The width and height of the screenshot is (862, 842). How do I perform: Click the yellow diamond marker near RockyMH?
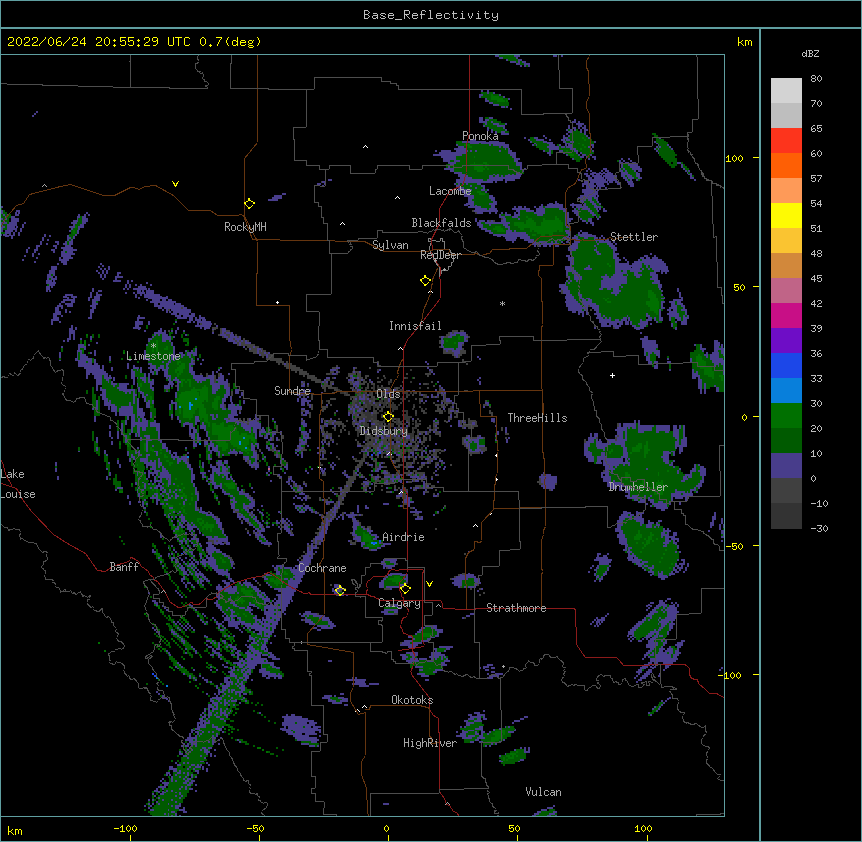coord(250,203)
